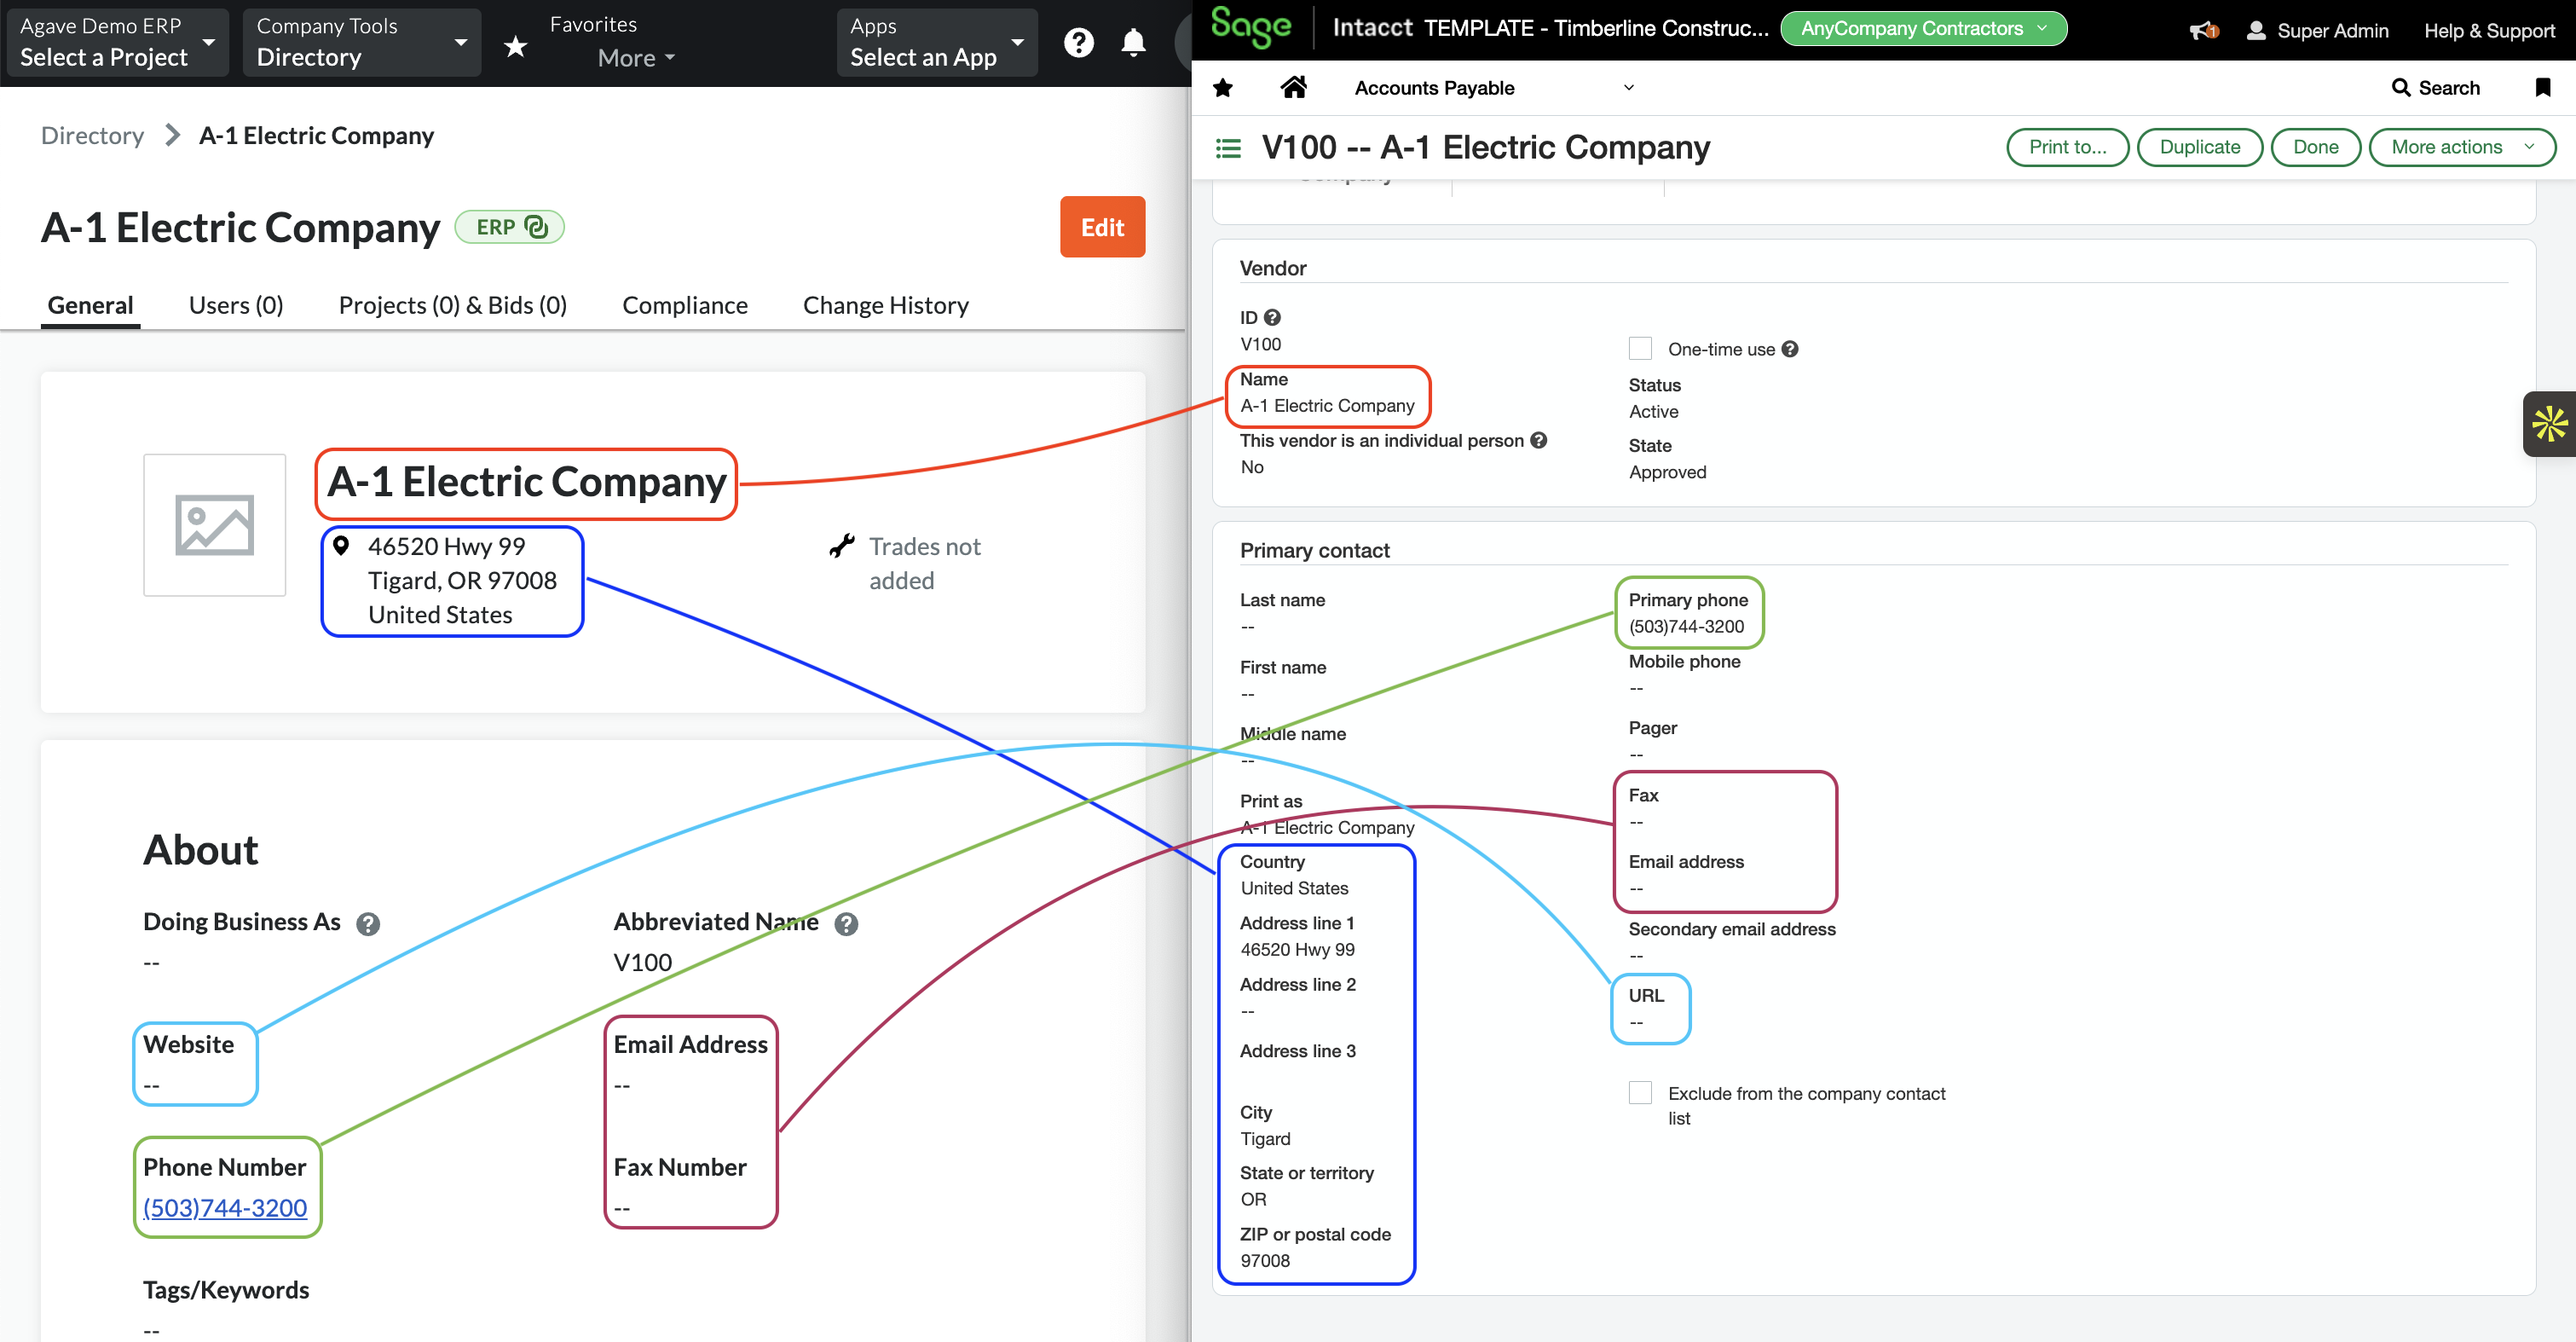The height and width of the screenshot is (1342, 2576).
Task: Open the notifications bell icon
Action: coord(1133,42)
